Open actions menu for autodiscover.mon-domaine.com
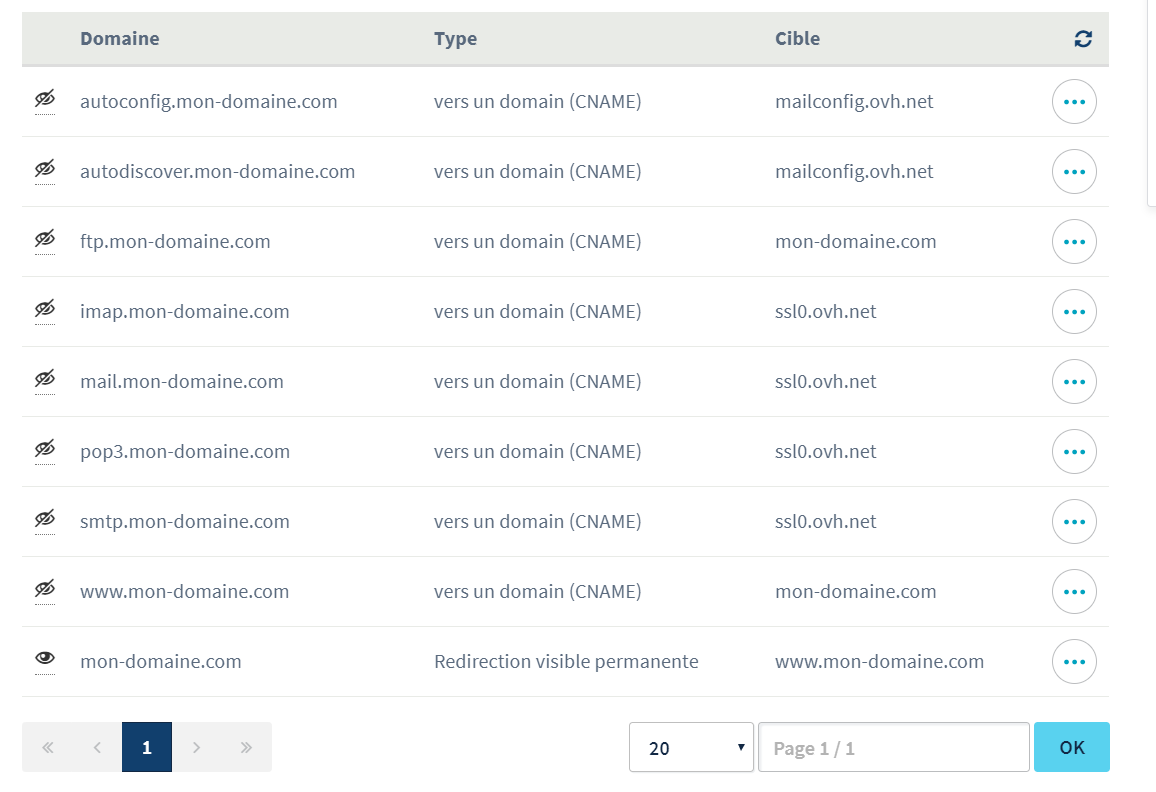The image size is (1156, 792). (1074, 172)
